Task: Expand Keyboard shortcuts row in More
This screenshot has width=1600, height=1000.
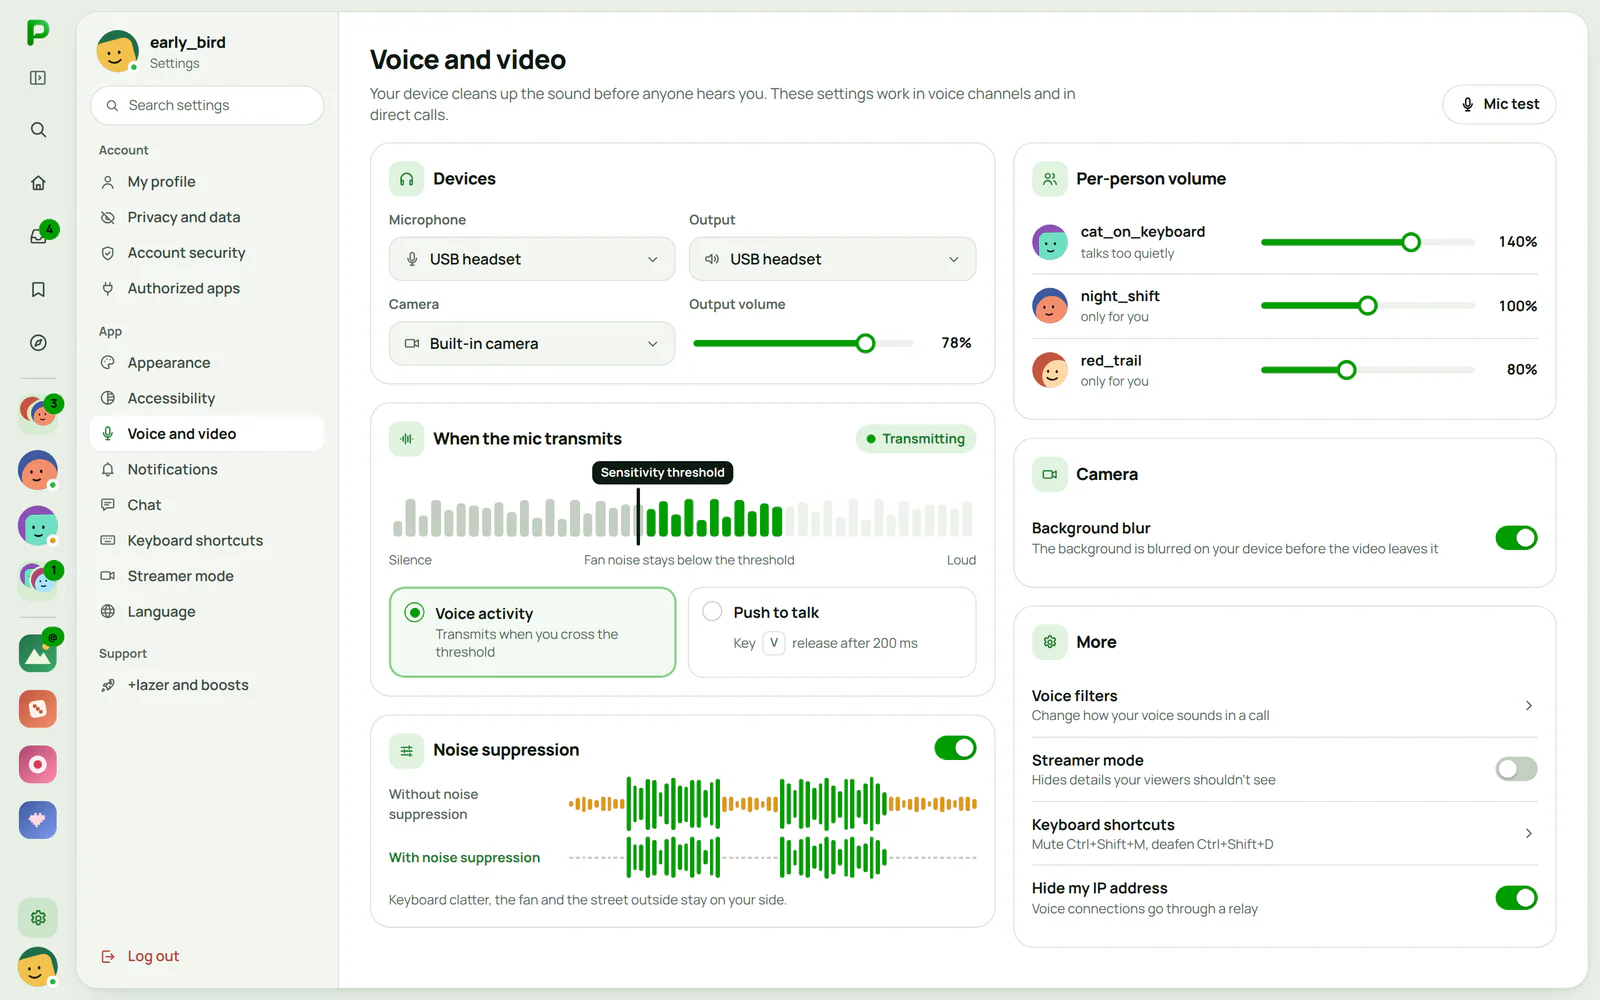Action: tap(1284, 834)
